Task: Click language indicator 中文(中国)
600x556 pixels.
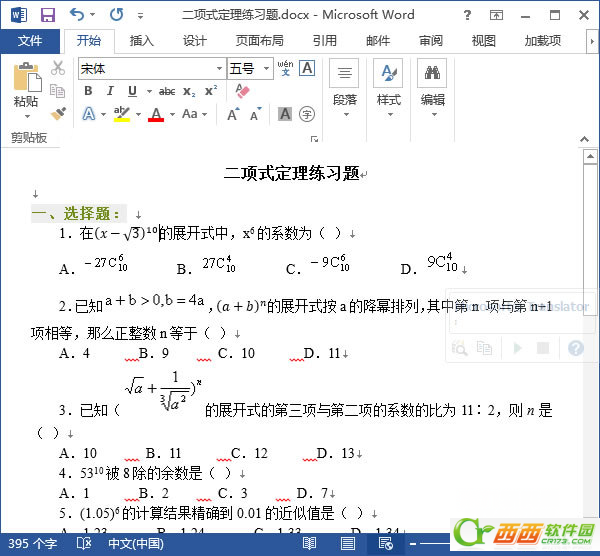Action: 136,544
